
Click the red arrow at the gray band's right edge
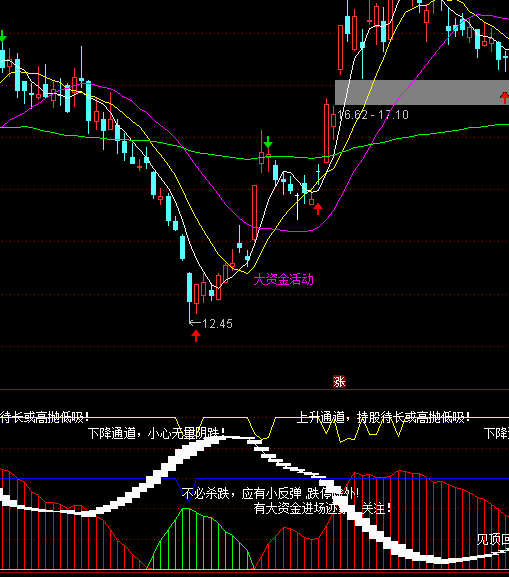(505, 98)
